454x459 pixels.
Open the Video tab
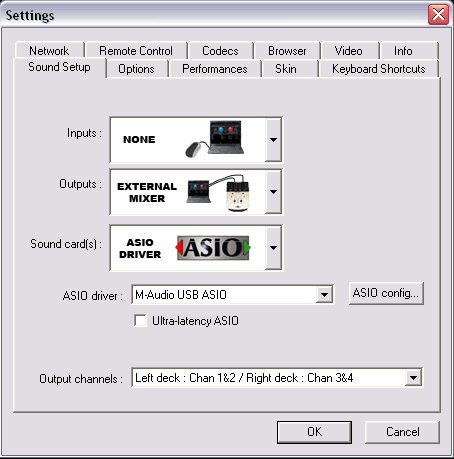349,51
